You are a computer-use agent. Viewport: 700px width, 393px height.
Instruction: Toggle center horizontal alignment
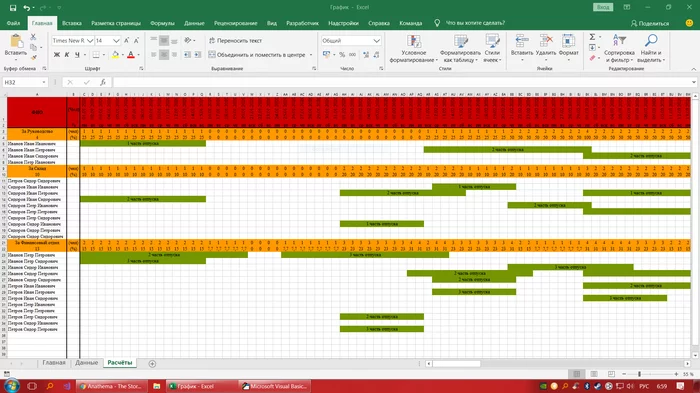pyautogui.click(x=164, y=54)
